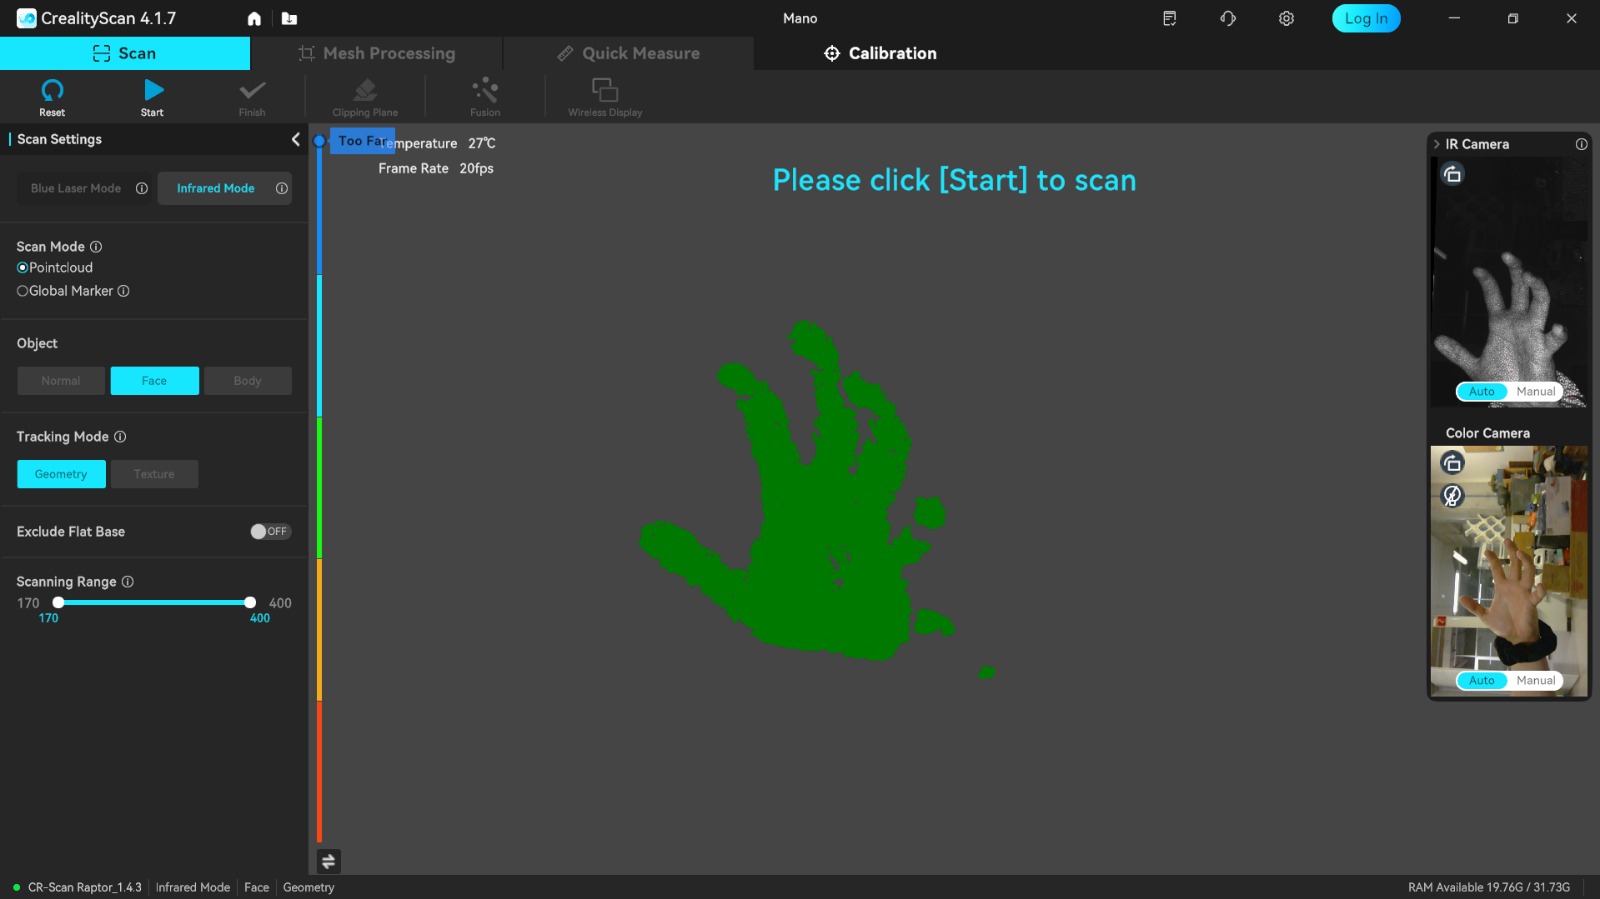Show Tracking Mode info icon
Screen dimensions: 1600x899
pos(120,437)
